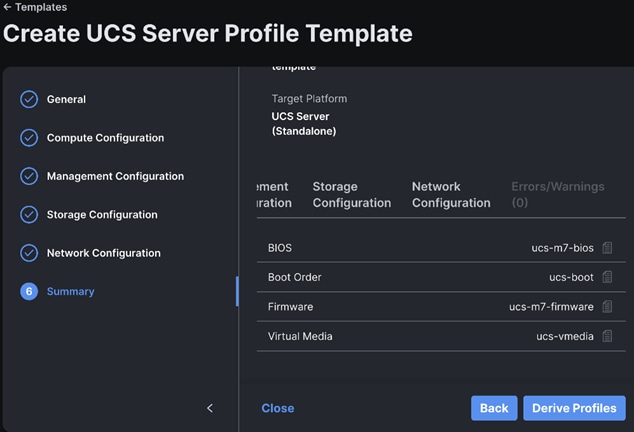Switch to the Storage Configuration tab
Screen dimensions: 634x432
pos(352,195)
